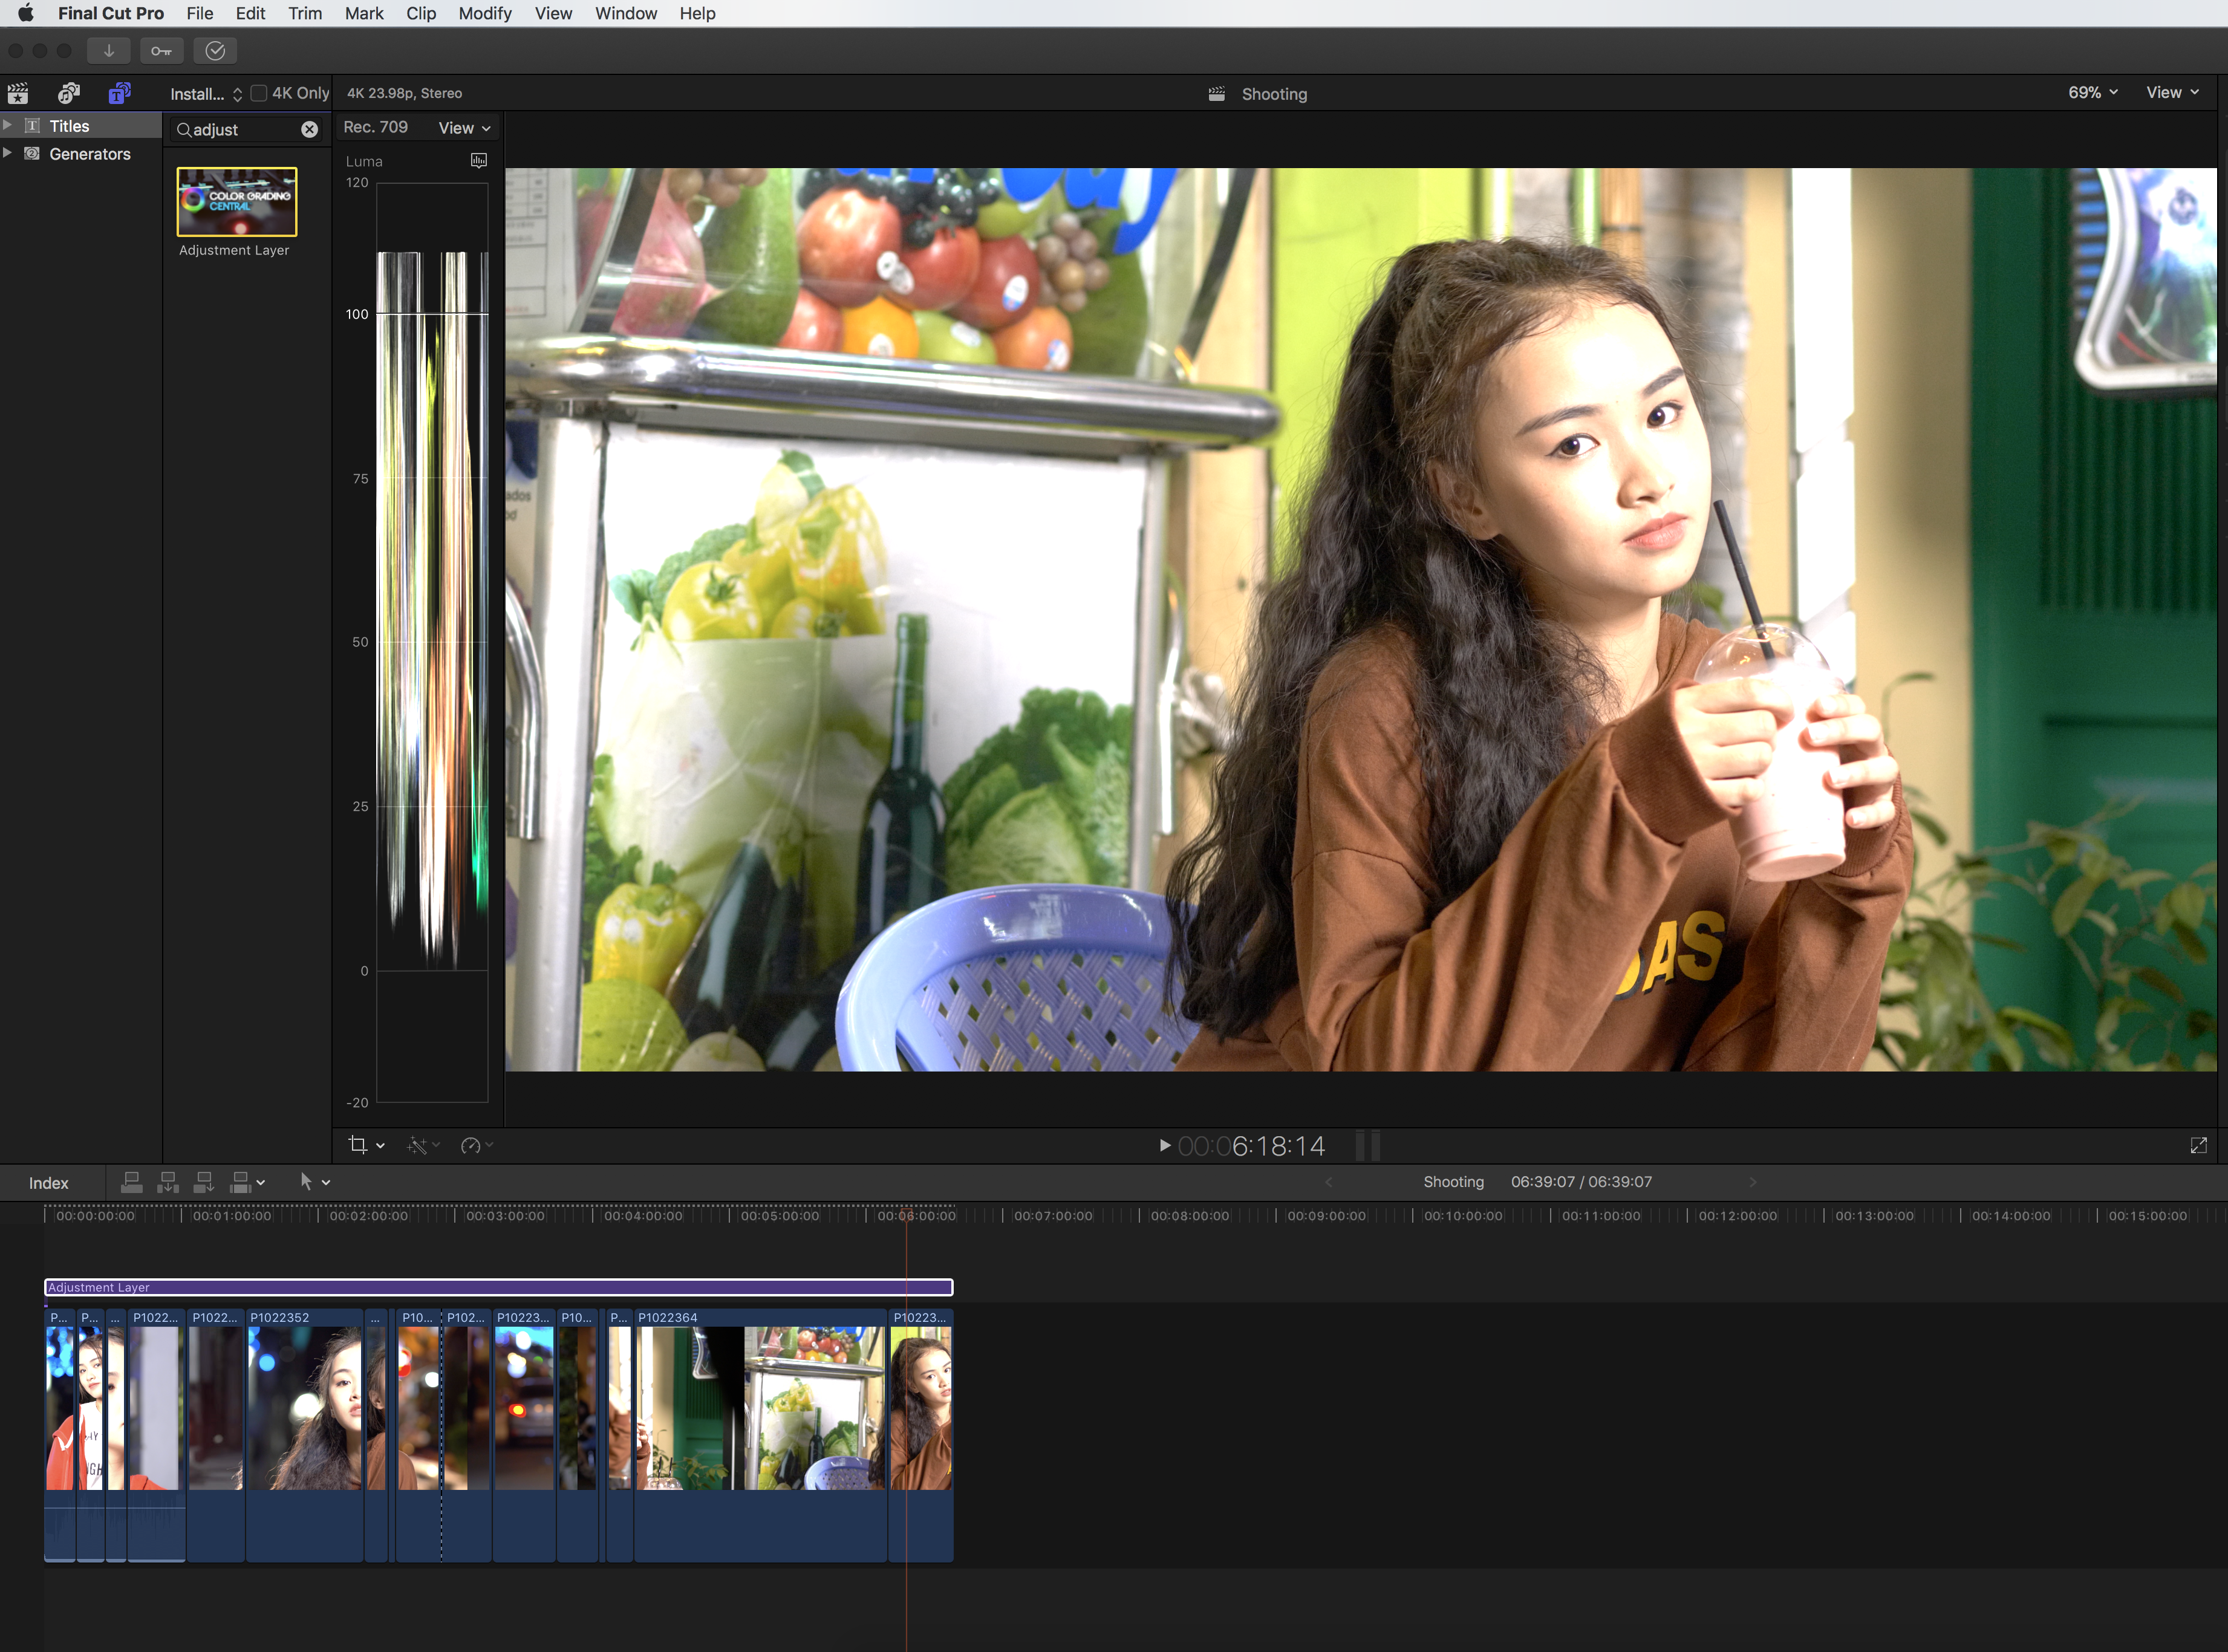Screen dimensions: 2228x1652
Task: Clear the adjust search field
Action: [x=310, y=130]
